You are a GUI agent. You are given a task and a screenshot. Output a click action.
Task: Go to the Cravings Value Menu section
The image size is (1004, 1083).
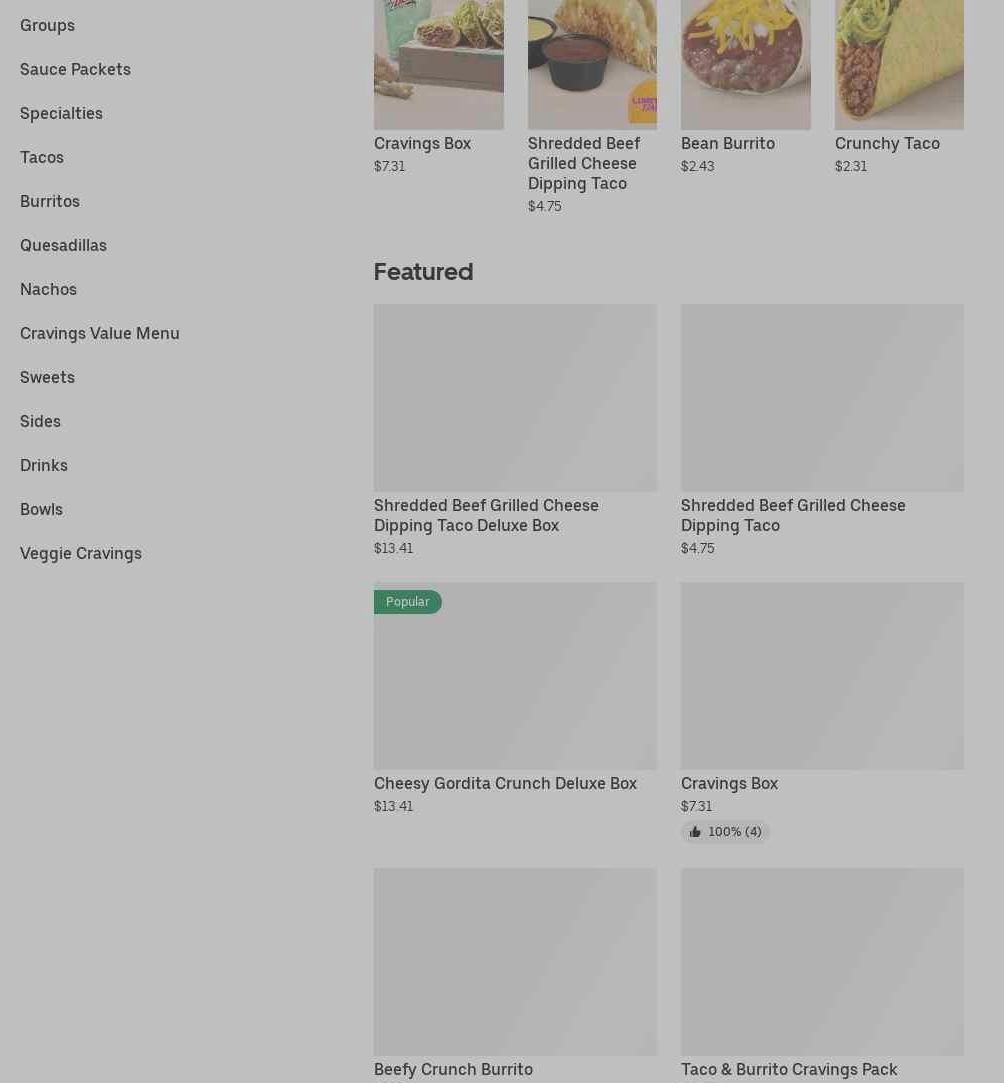pyautogui.click(x=99, y=334)
